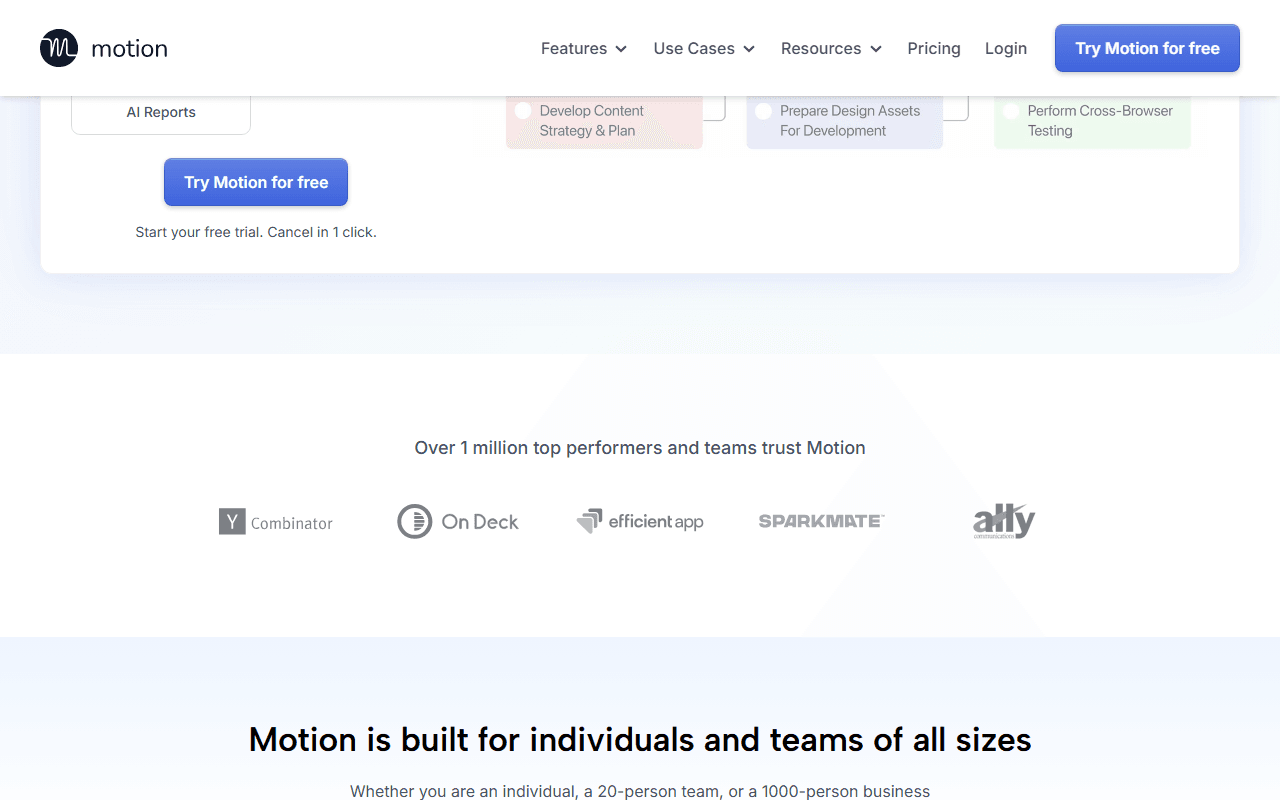Click Try Motion for free below AI Reports
Image resolution: width=1280 pixels, height=800 pixels.
(256, 182)
